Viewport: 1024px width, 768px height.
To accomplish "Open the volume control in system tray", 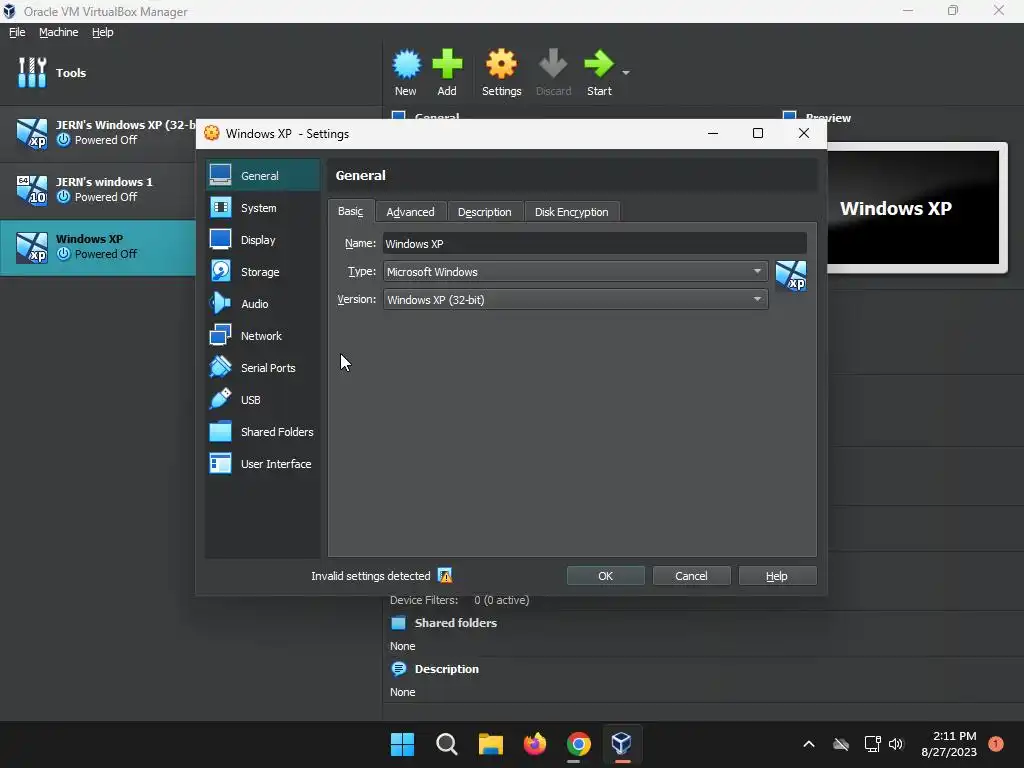I will [896, 744].
